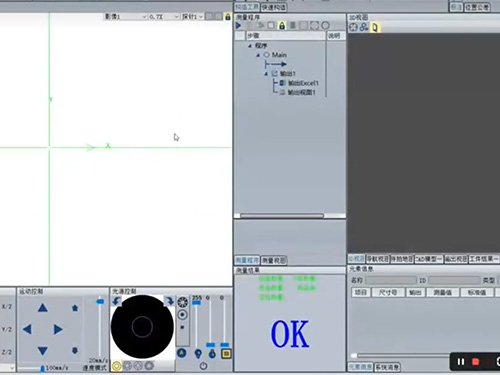Screen dimensions: 500x375
Task: Click the bulb icon under the second light slider
Action: coord(212,354)
